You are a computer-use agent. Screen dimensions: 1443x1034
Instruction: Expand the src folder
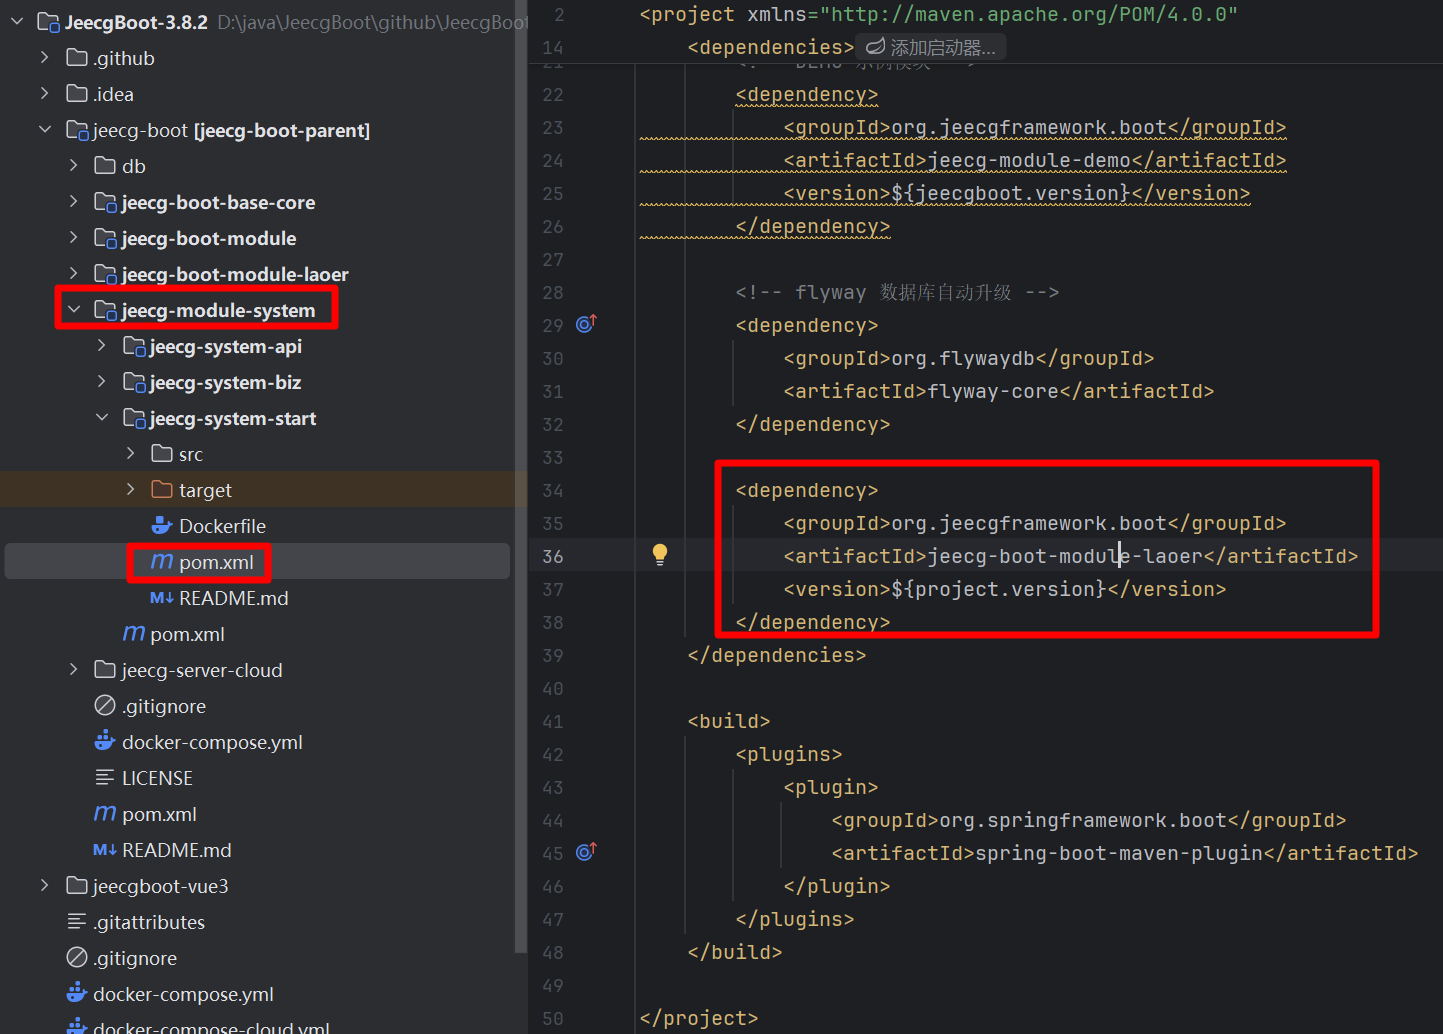click(131, 453)
